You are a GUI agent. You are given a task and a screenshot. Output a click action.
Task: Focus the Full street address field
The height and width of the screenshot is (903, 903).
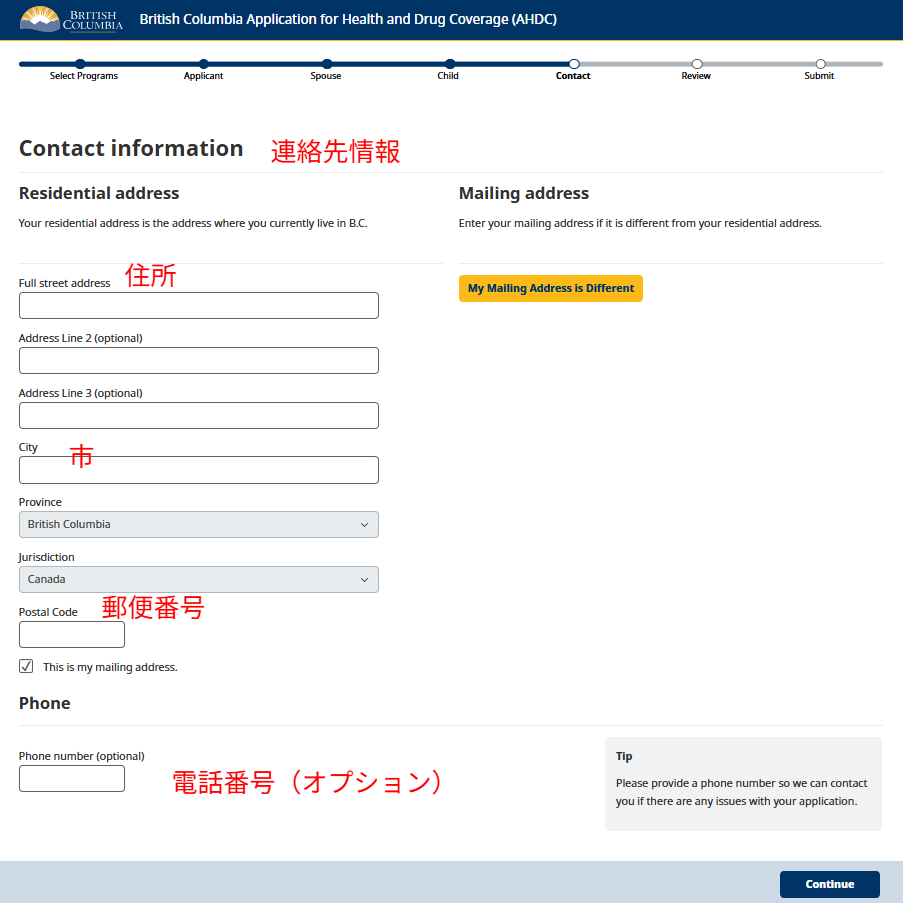199,305
